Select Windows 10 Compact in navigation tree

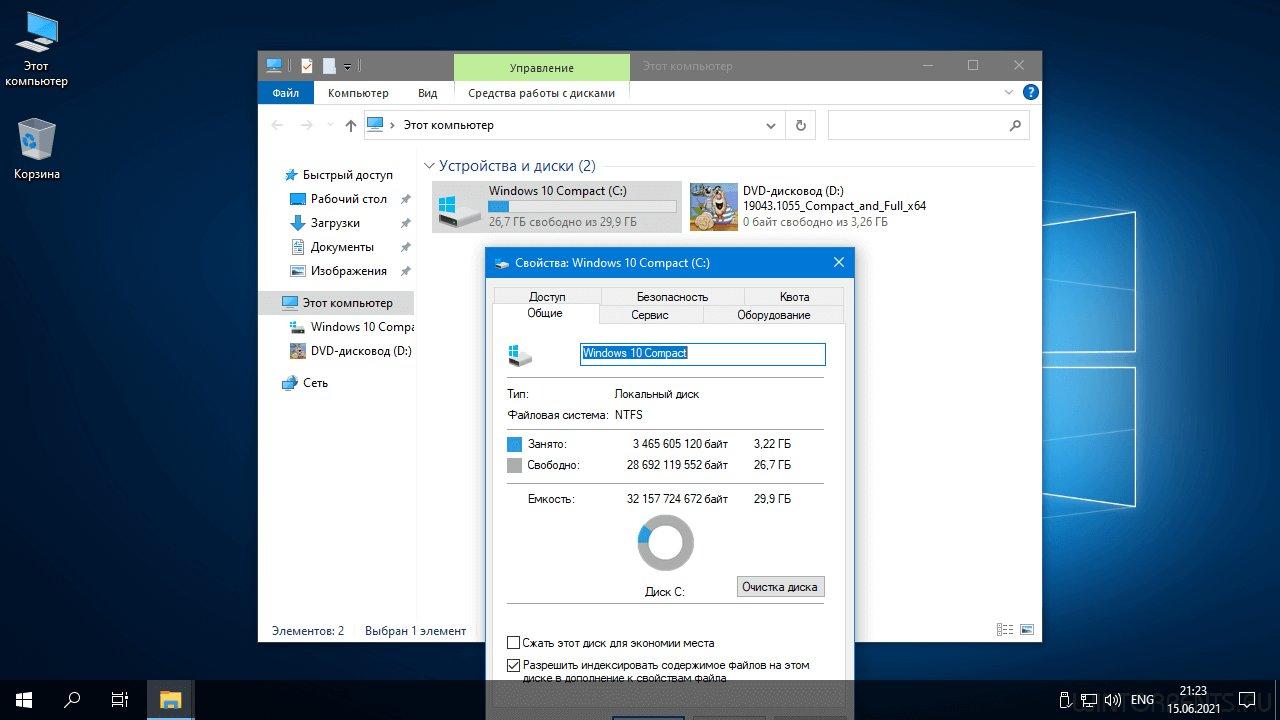351,327
